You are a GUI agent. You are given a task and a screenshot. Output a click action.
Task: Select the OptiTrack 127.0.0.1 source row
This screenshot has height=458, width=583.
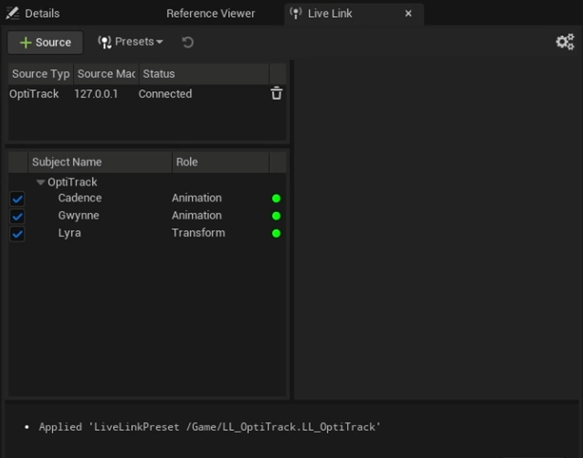(147, 94)
